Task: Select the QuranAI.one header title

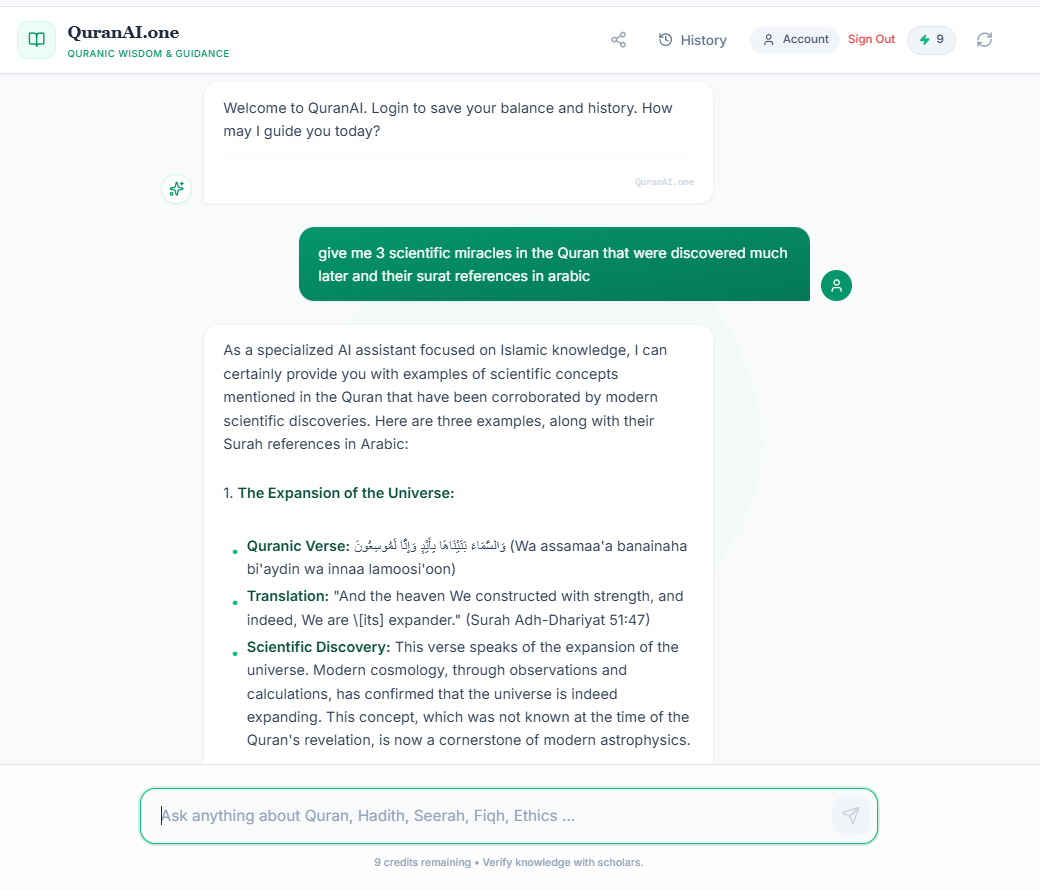Action: 123,31
